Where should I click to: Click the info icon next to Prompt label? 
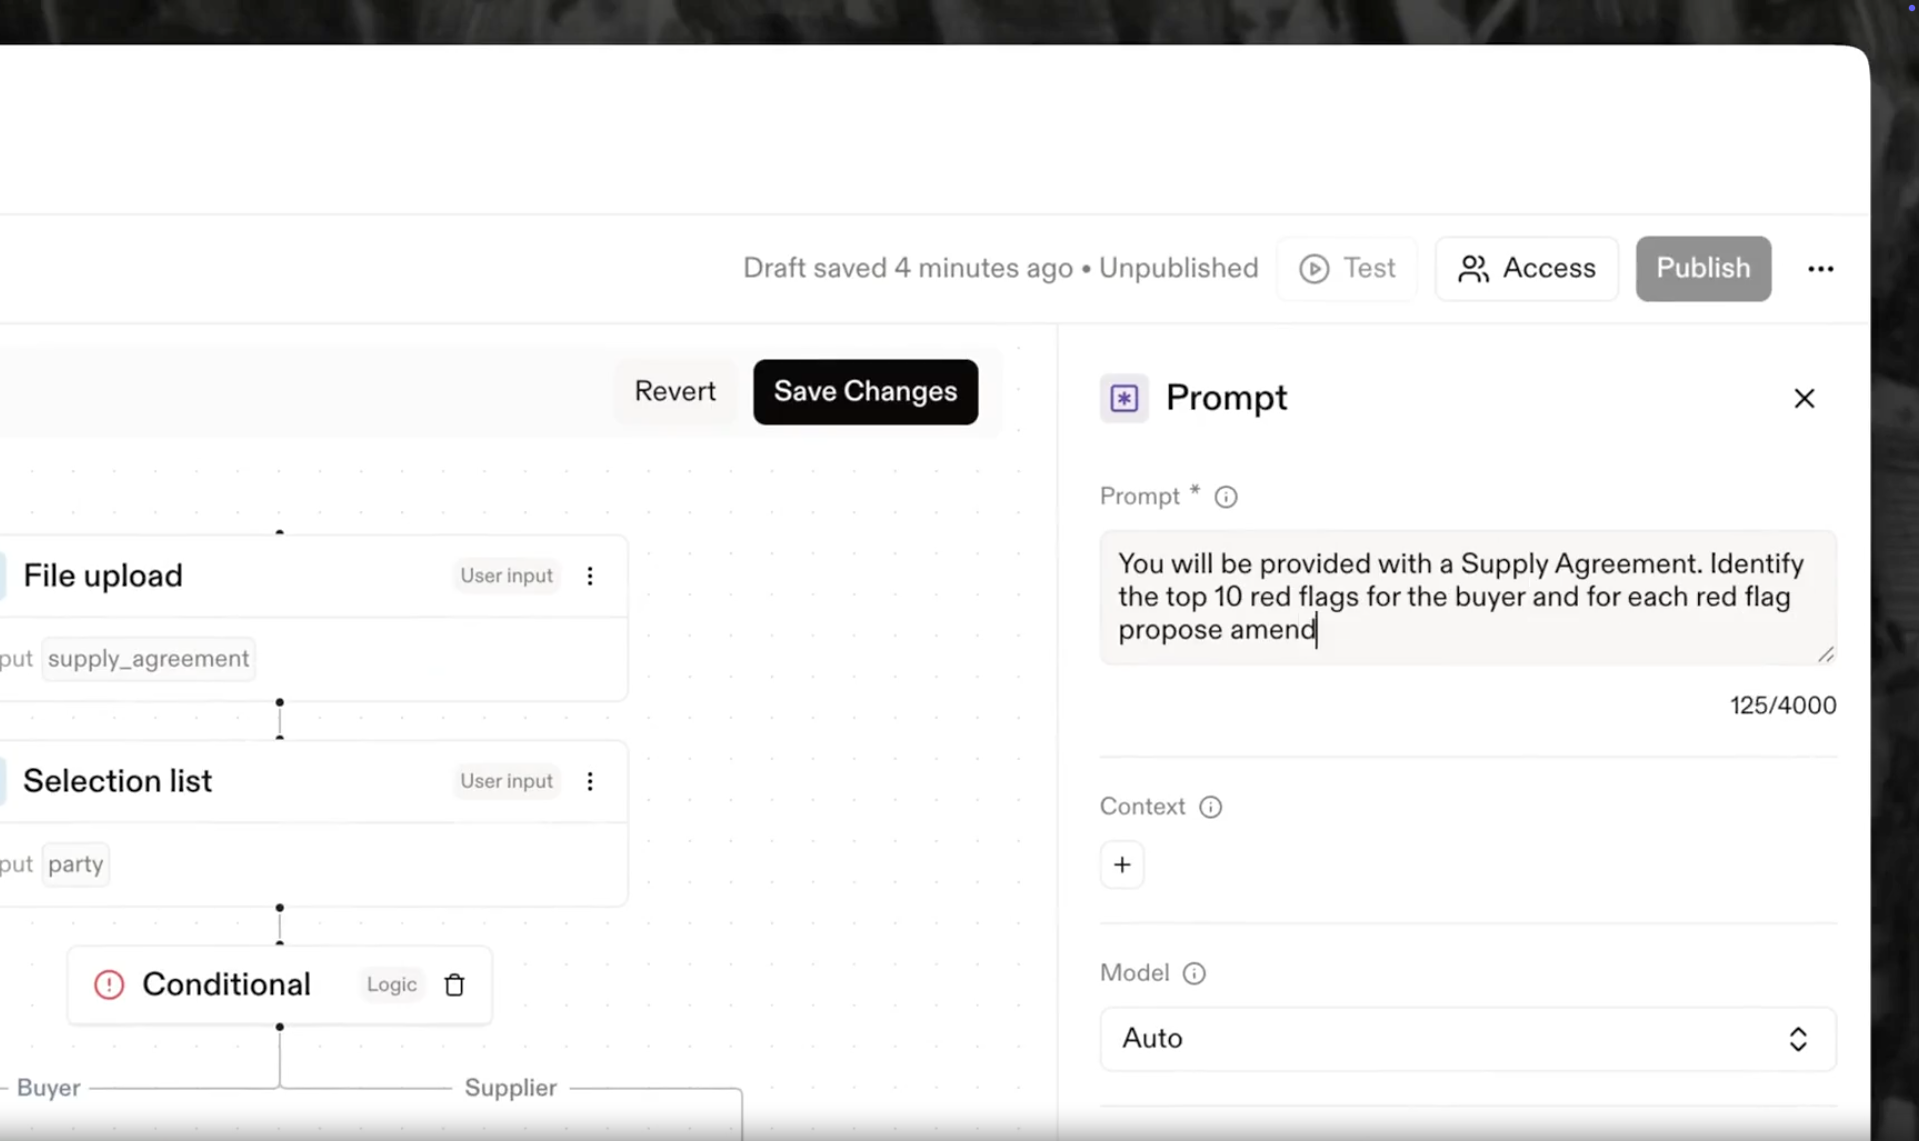pyautogui.click(x=1225, y=497)
